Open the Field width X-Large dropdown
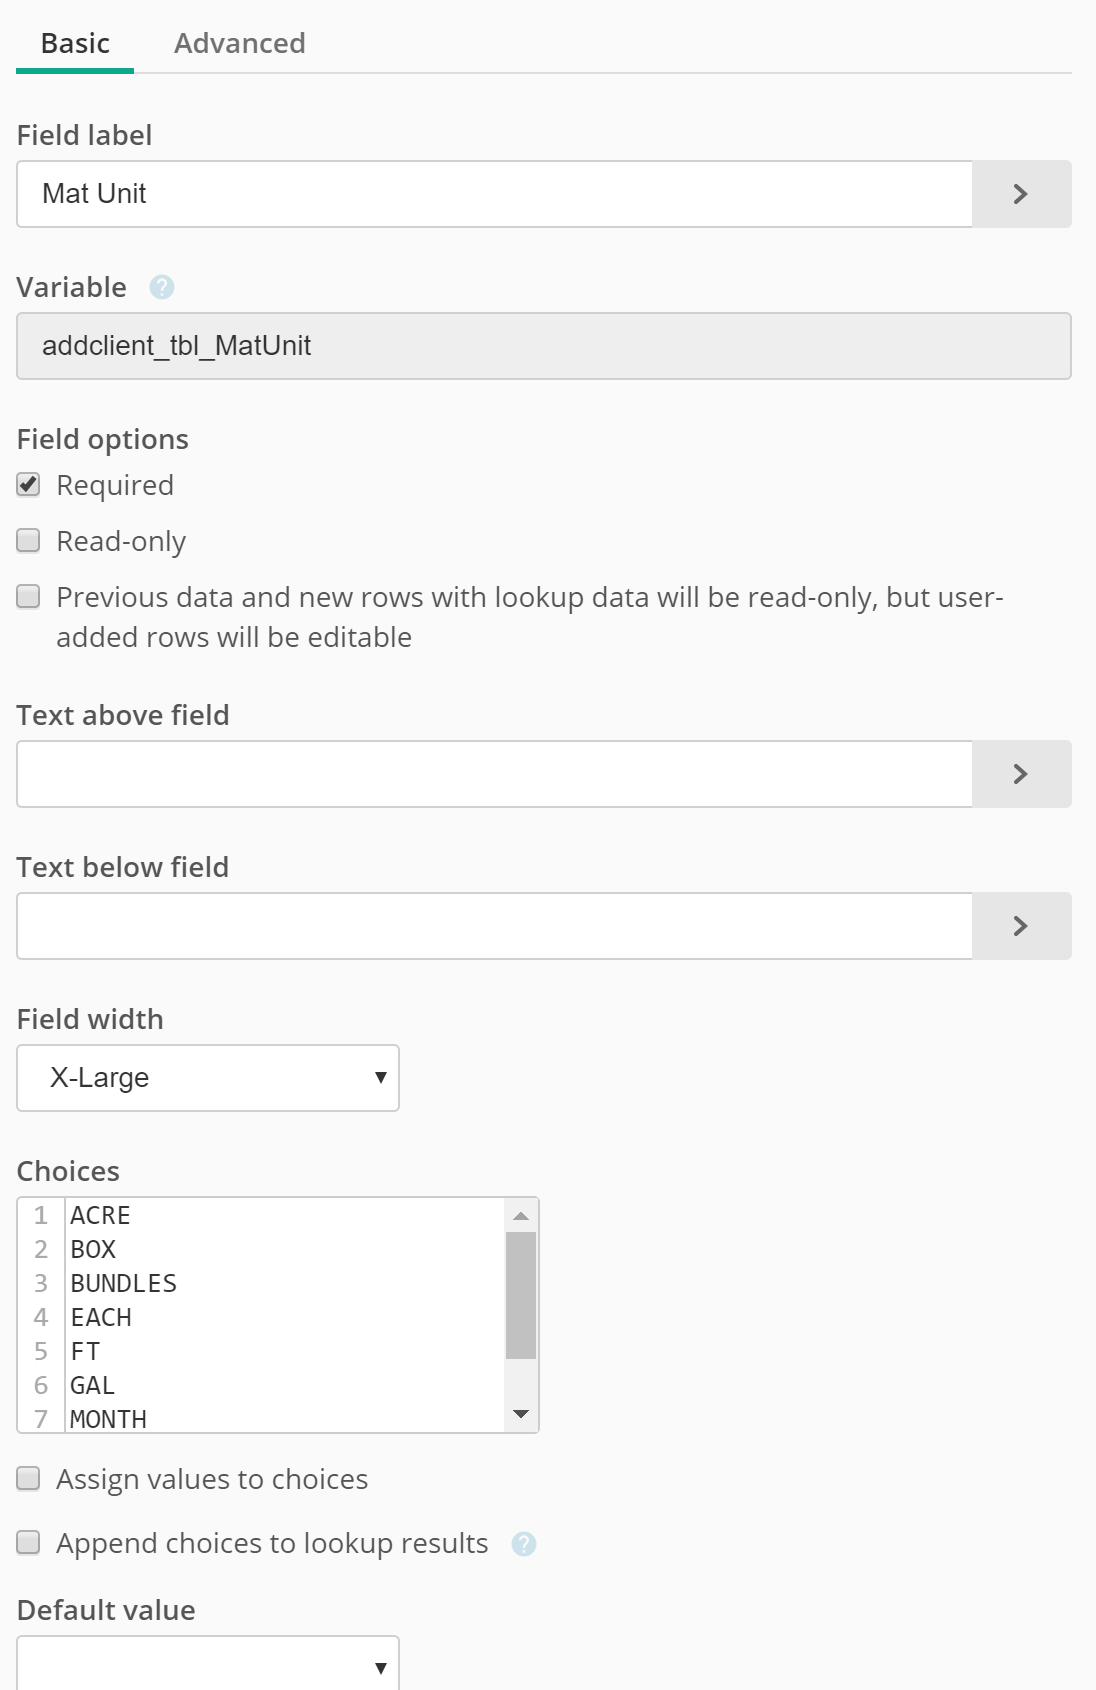This screenshot has height=1690, width=1096. coord(208,1078)
